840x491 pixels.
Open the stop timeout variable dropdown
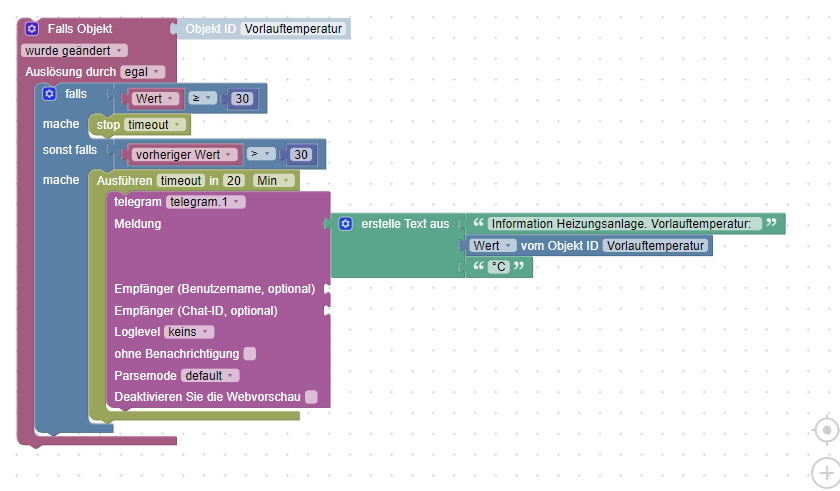(x=155, y=125)
